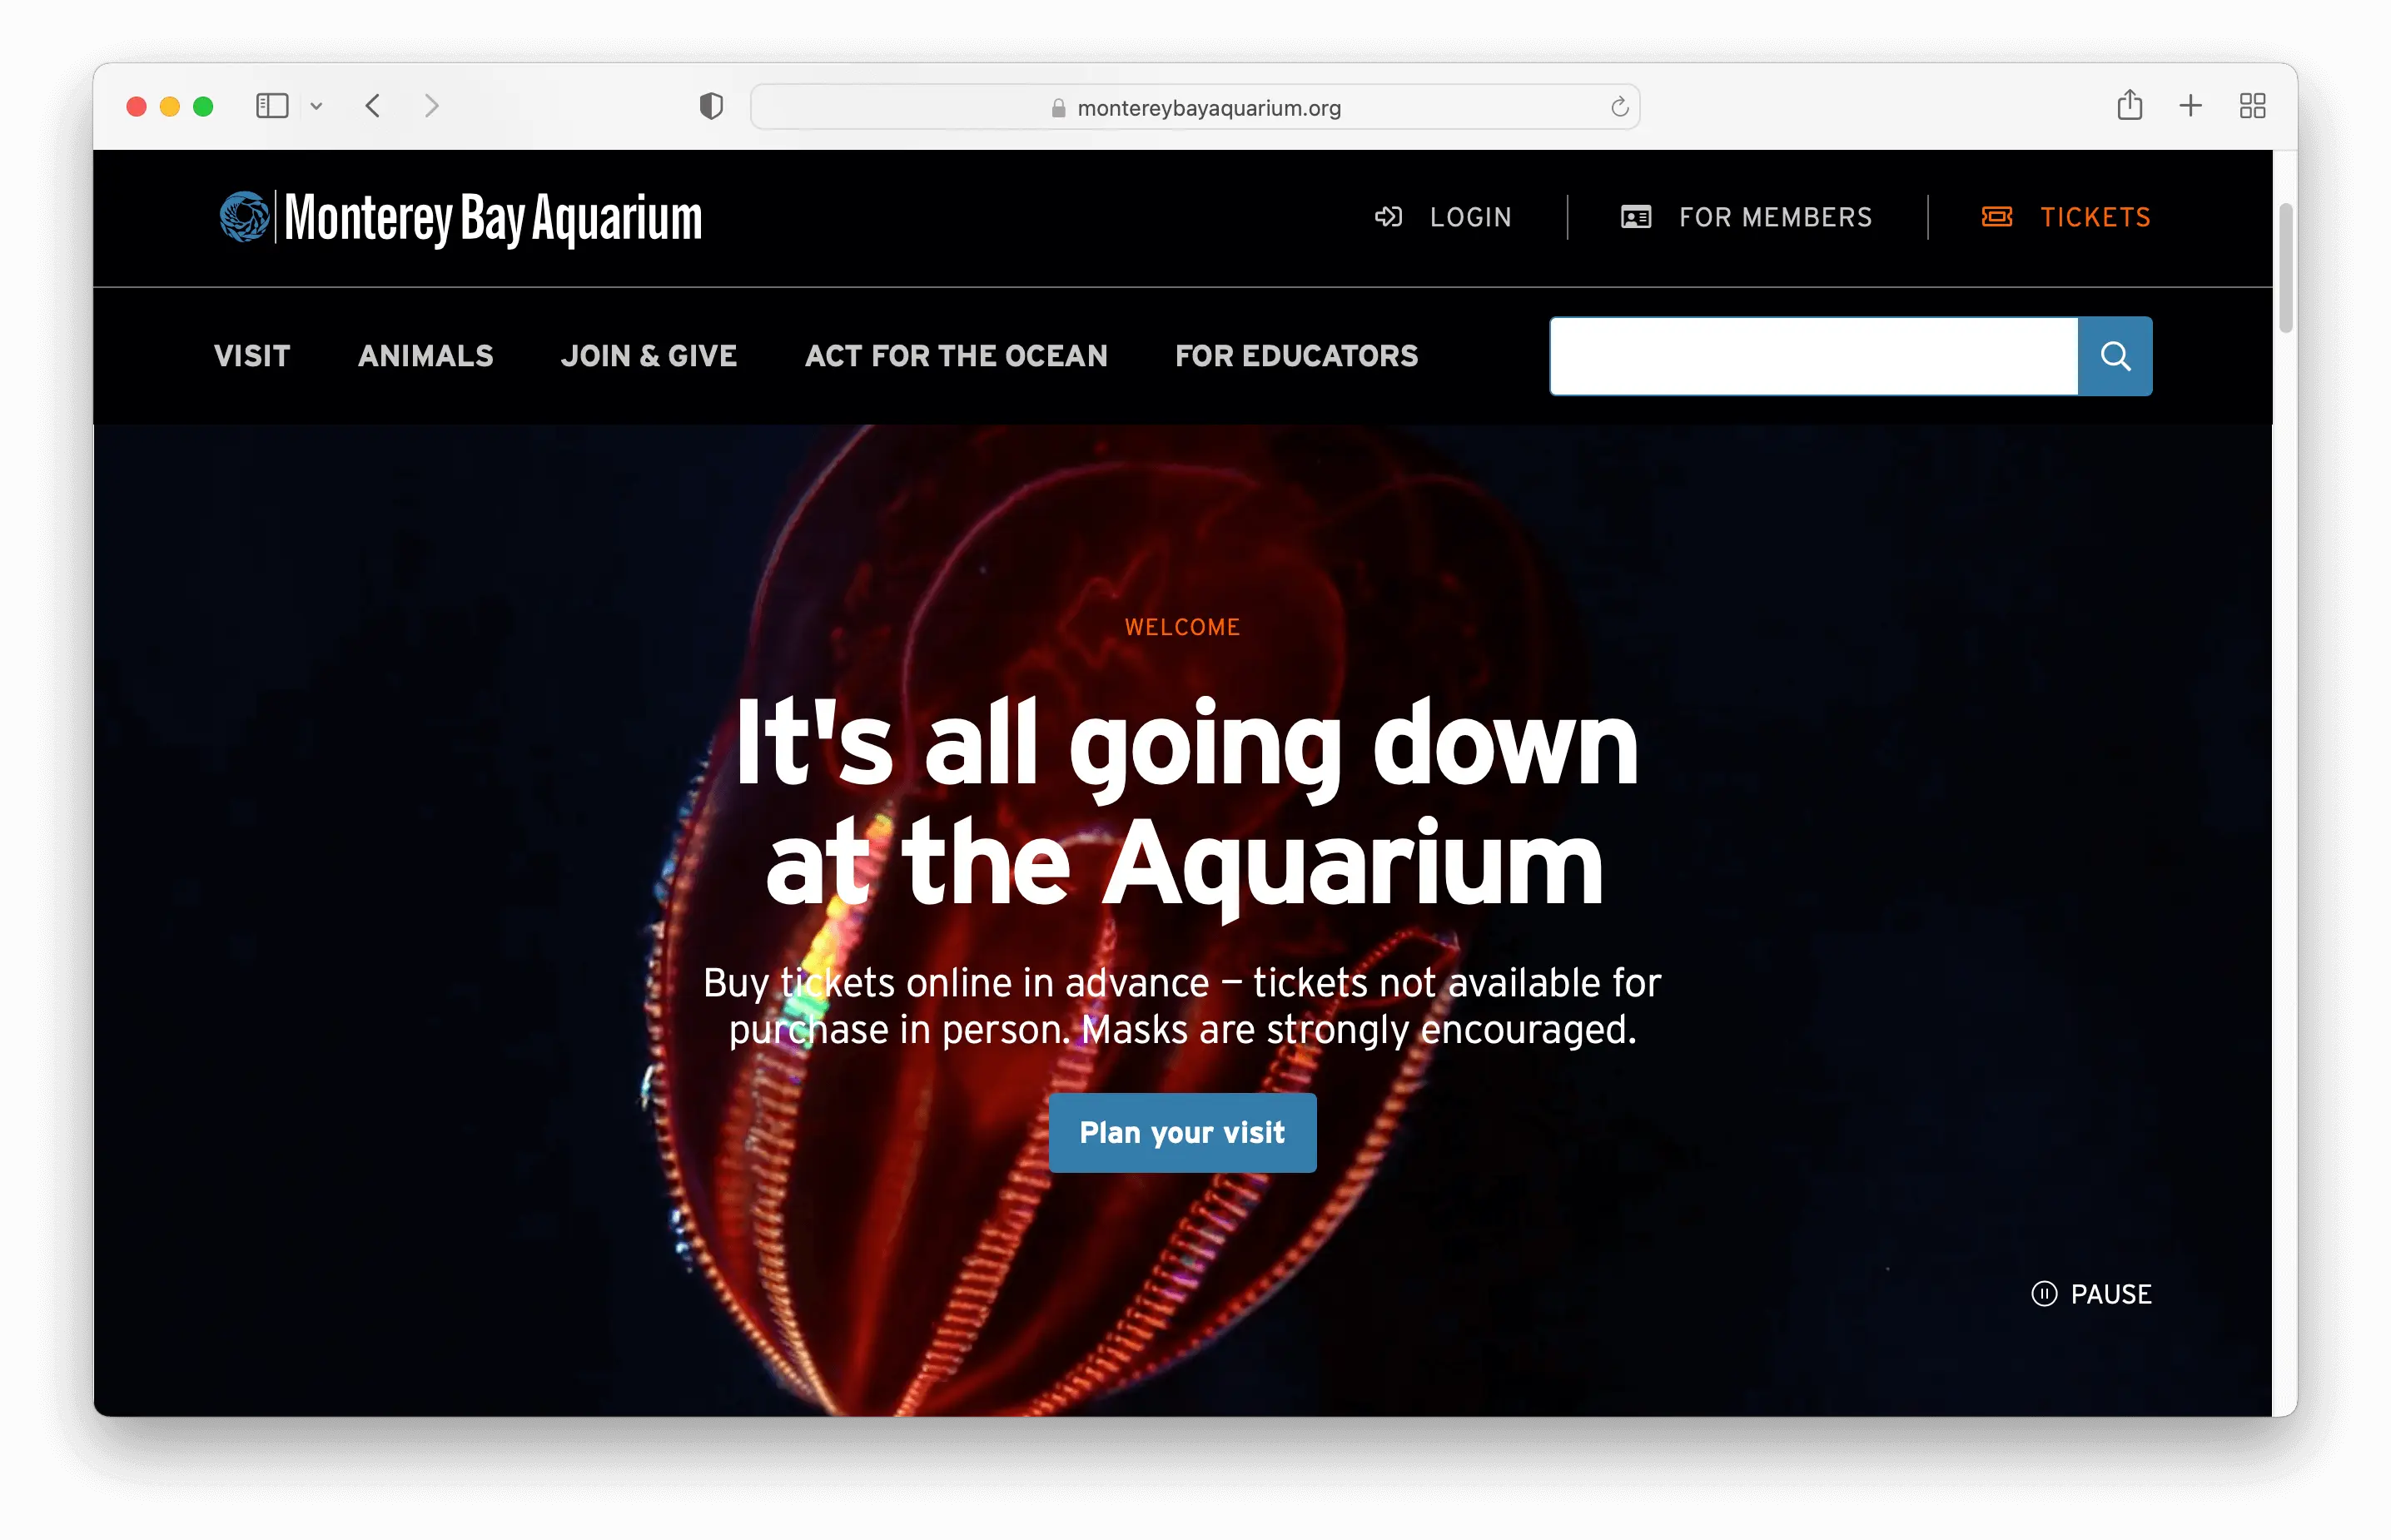Click the LOGIN link
Viewport: 2391px width, 1540px height.
click(1443, 217)
